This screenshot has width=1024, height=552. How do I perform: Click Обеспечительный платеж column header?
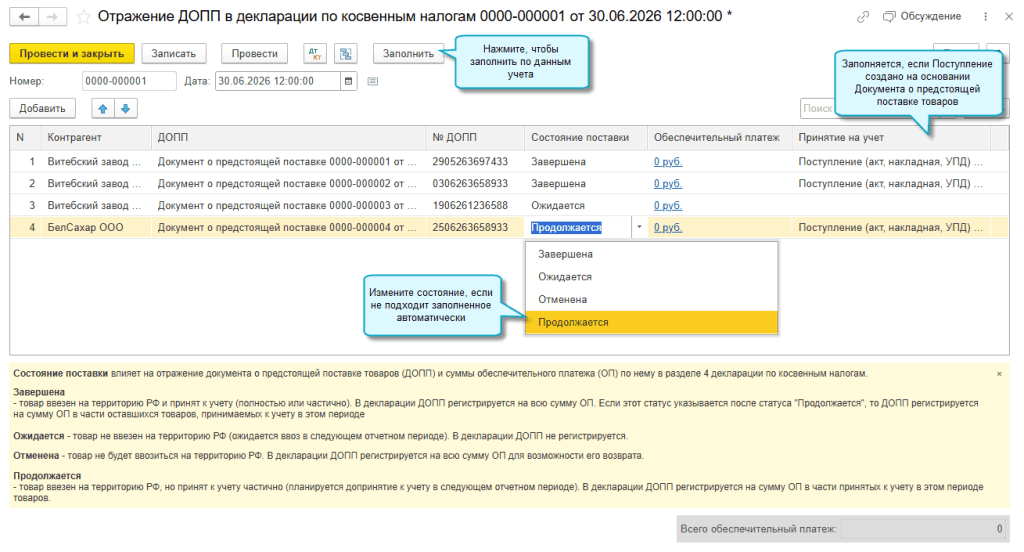[719, 137]
